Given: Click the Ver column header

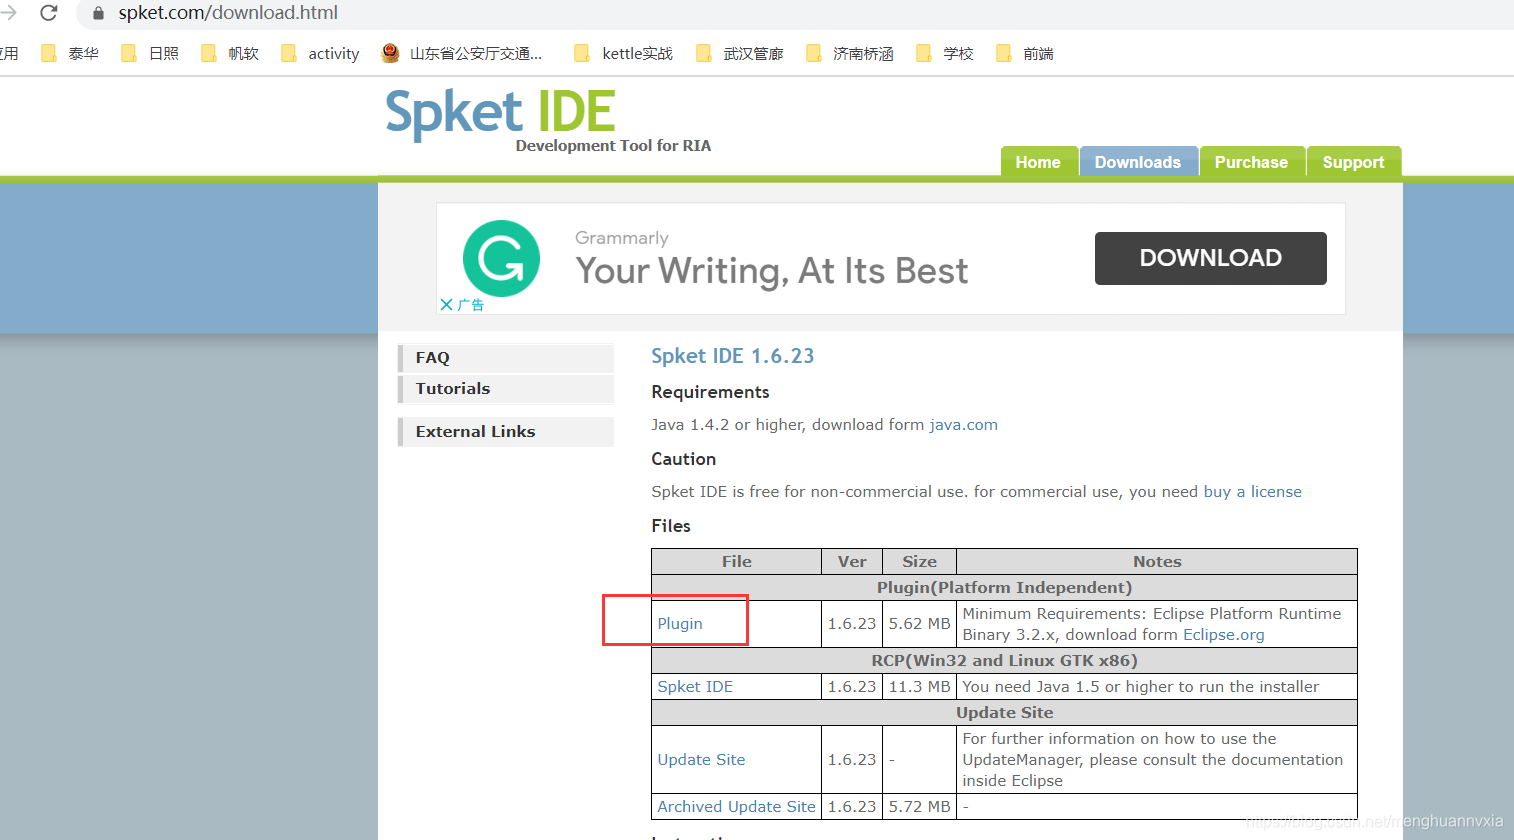Looking at the screenshot, I should coord(852,561).
